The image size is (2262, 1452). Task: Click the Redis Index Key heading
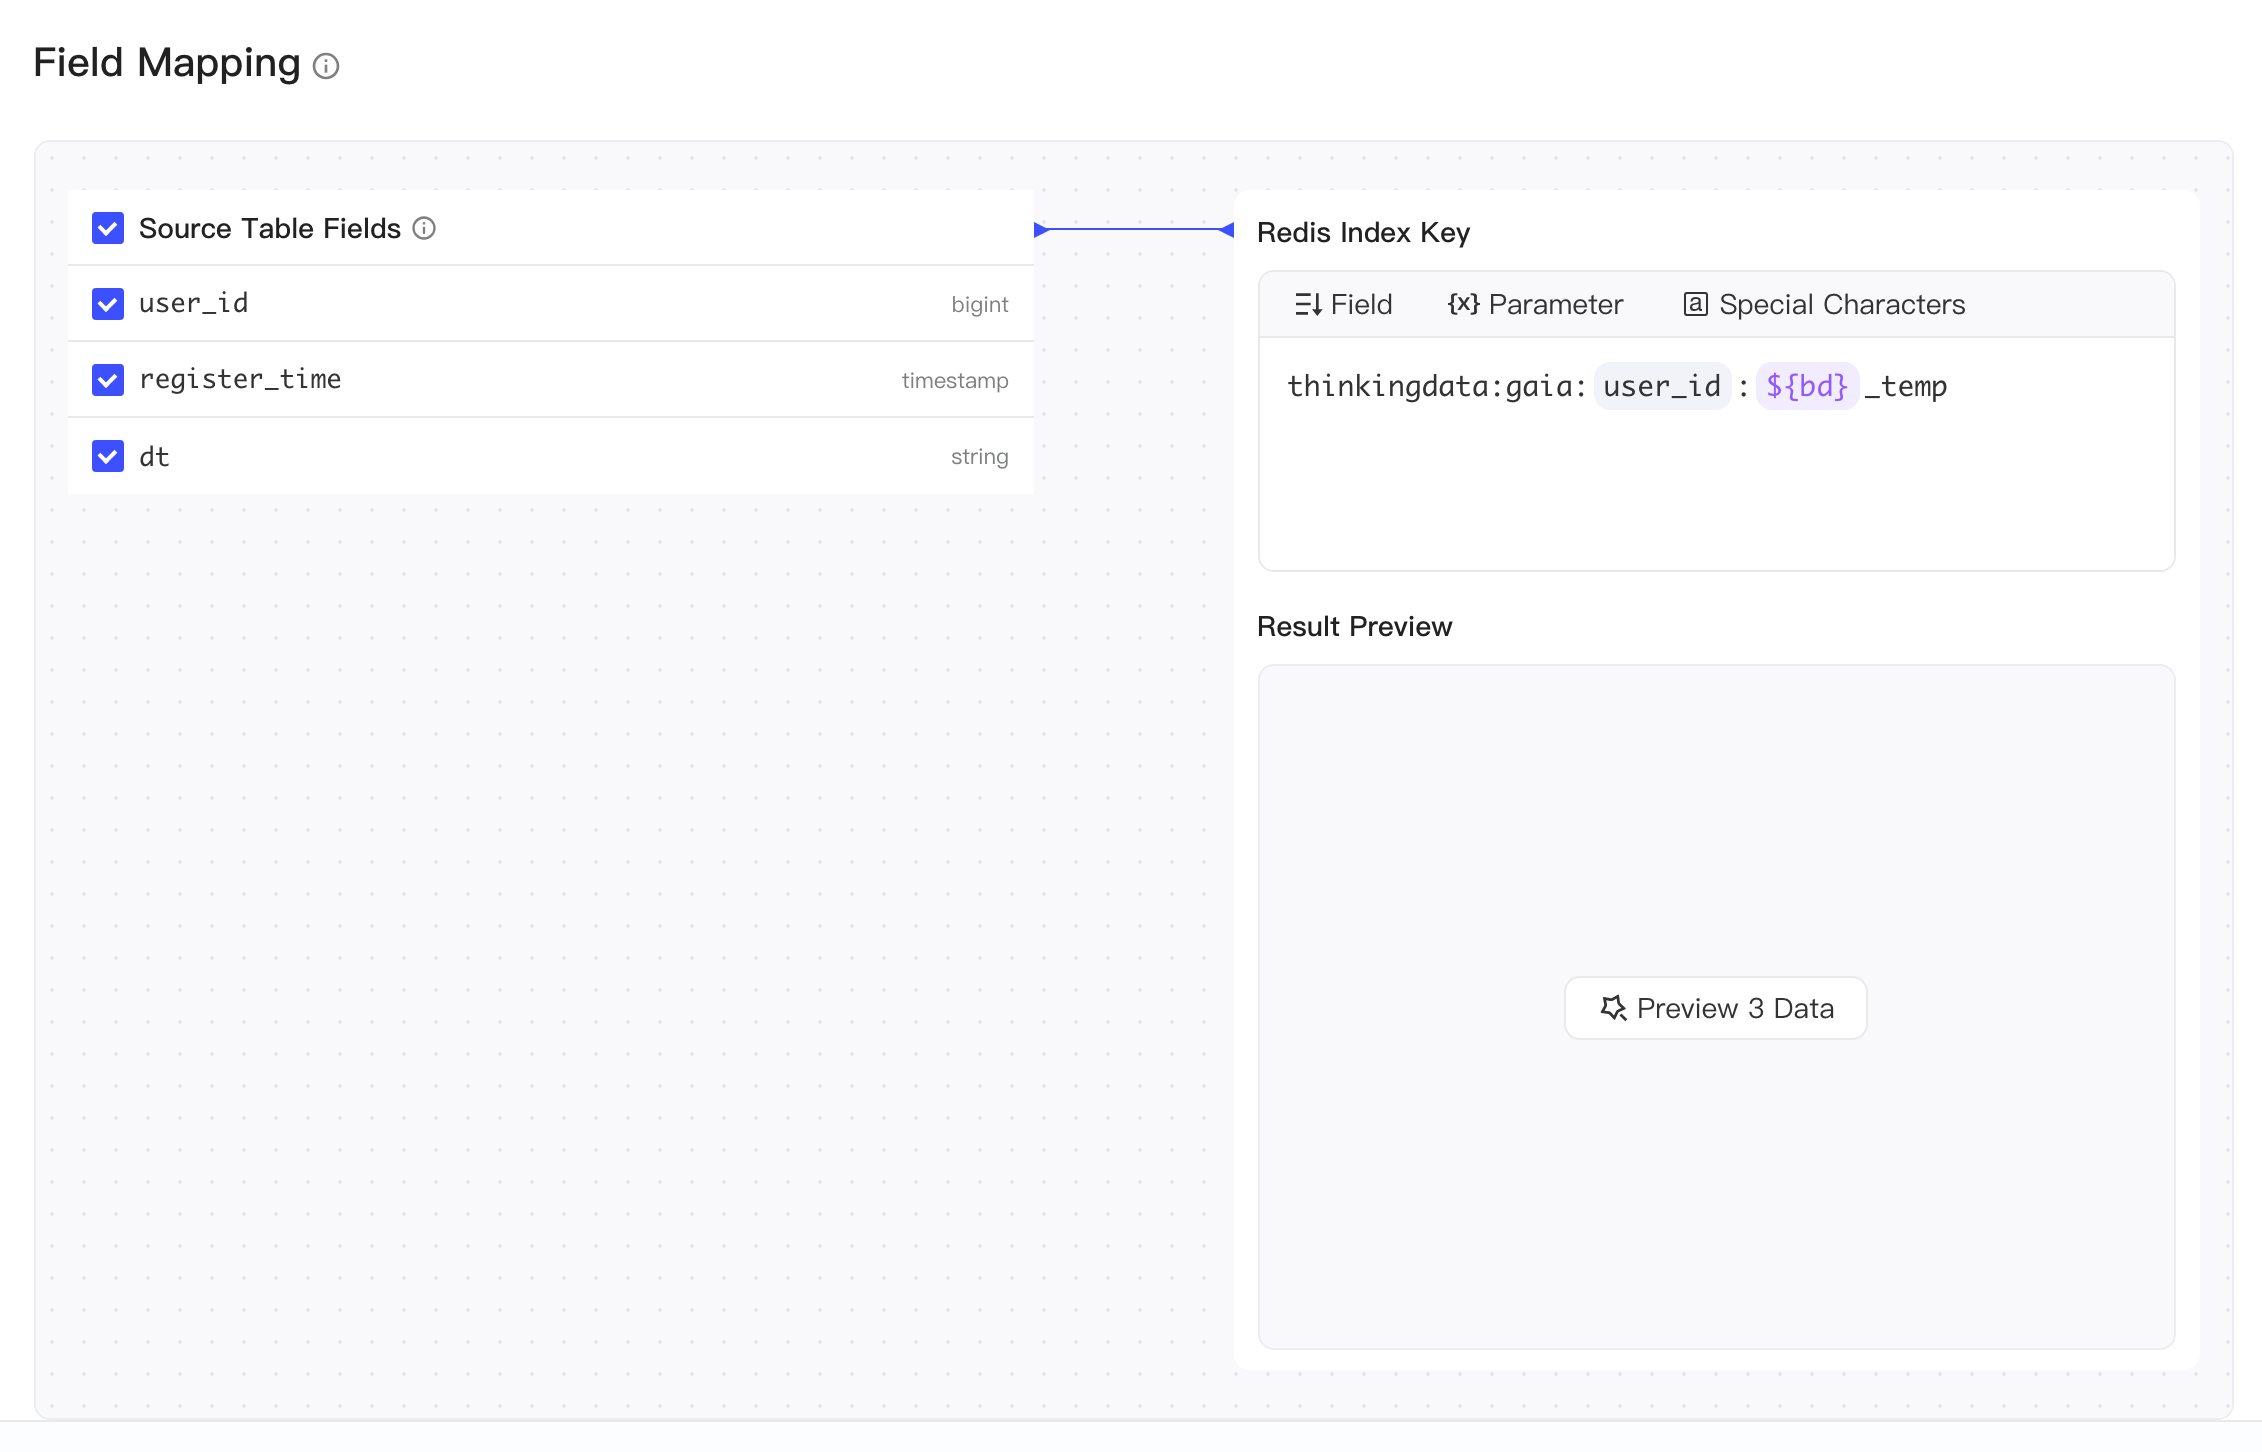(x=1363, y=233)
